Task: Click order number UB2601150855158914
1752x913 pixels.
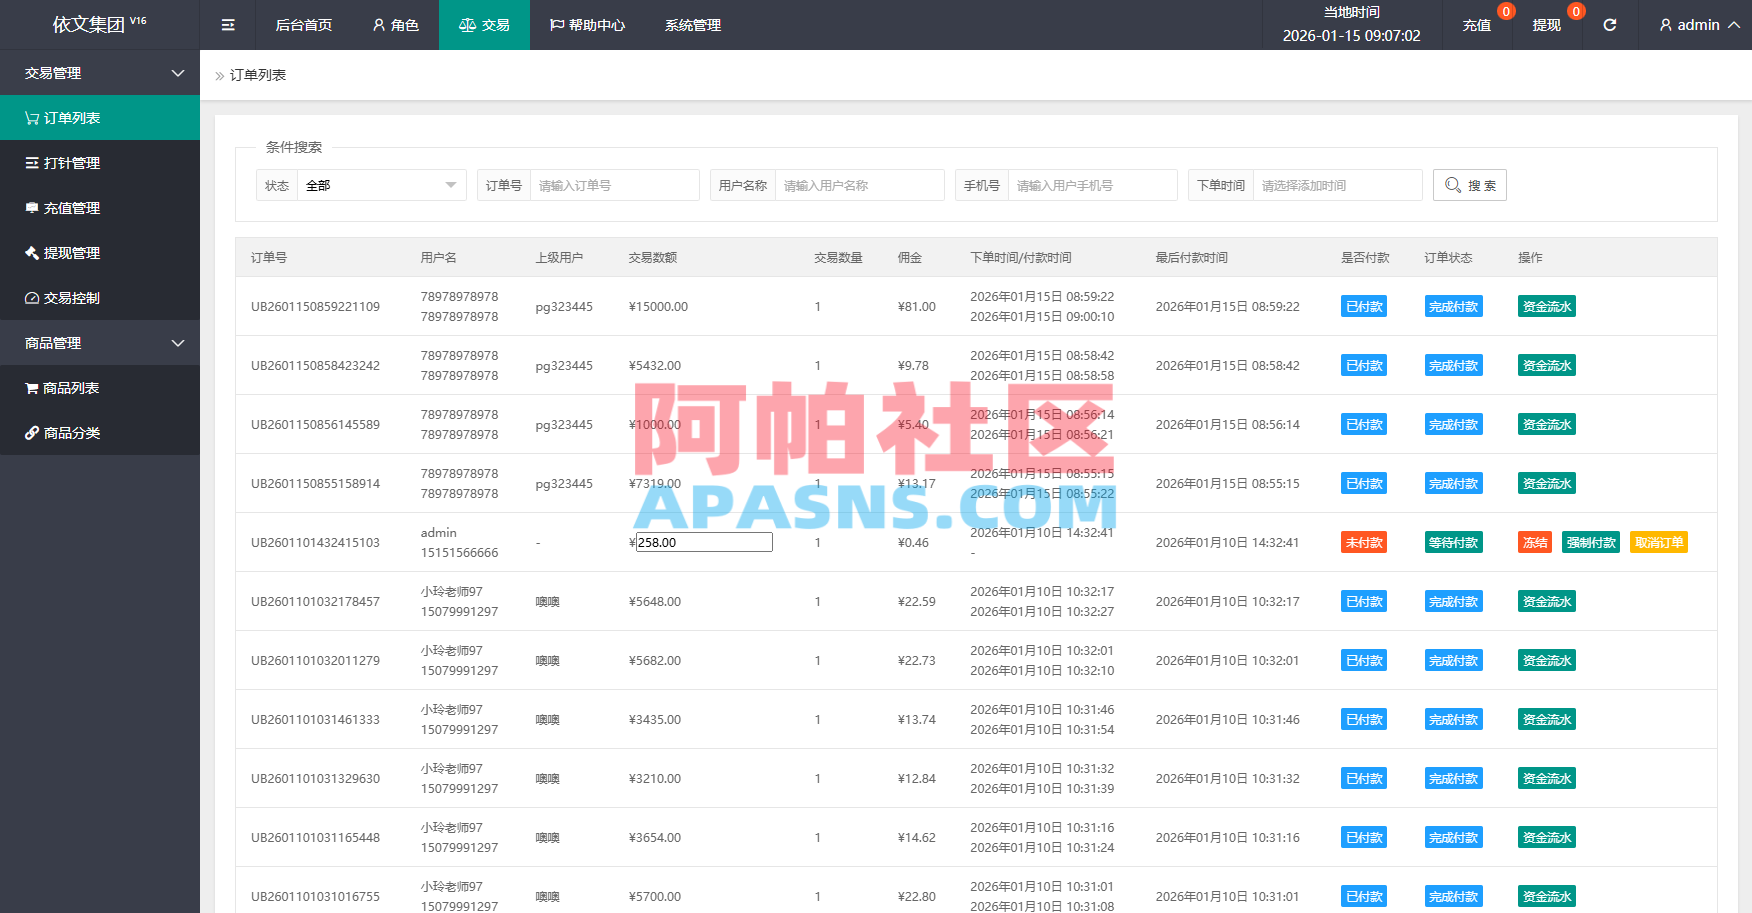Action: click(315, 483)
